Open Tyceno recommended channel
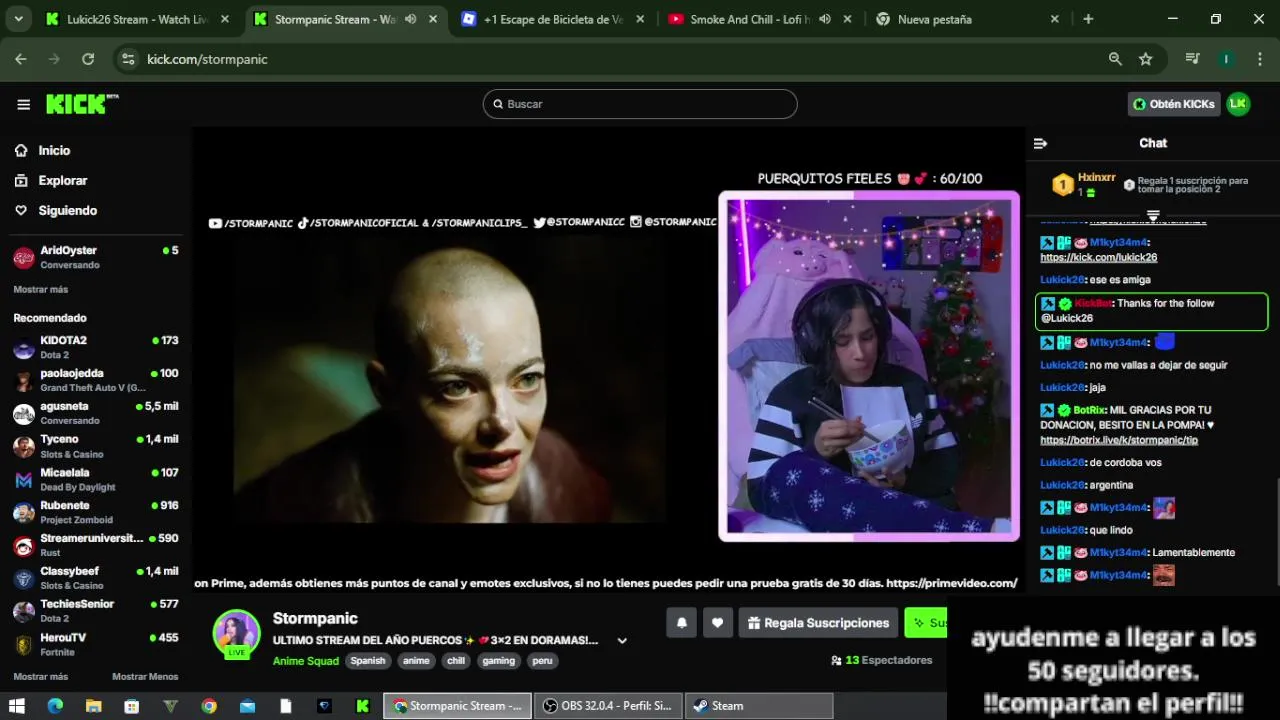 [x=96, y=446]
